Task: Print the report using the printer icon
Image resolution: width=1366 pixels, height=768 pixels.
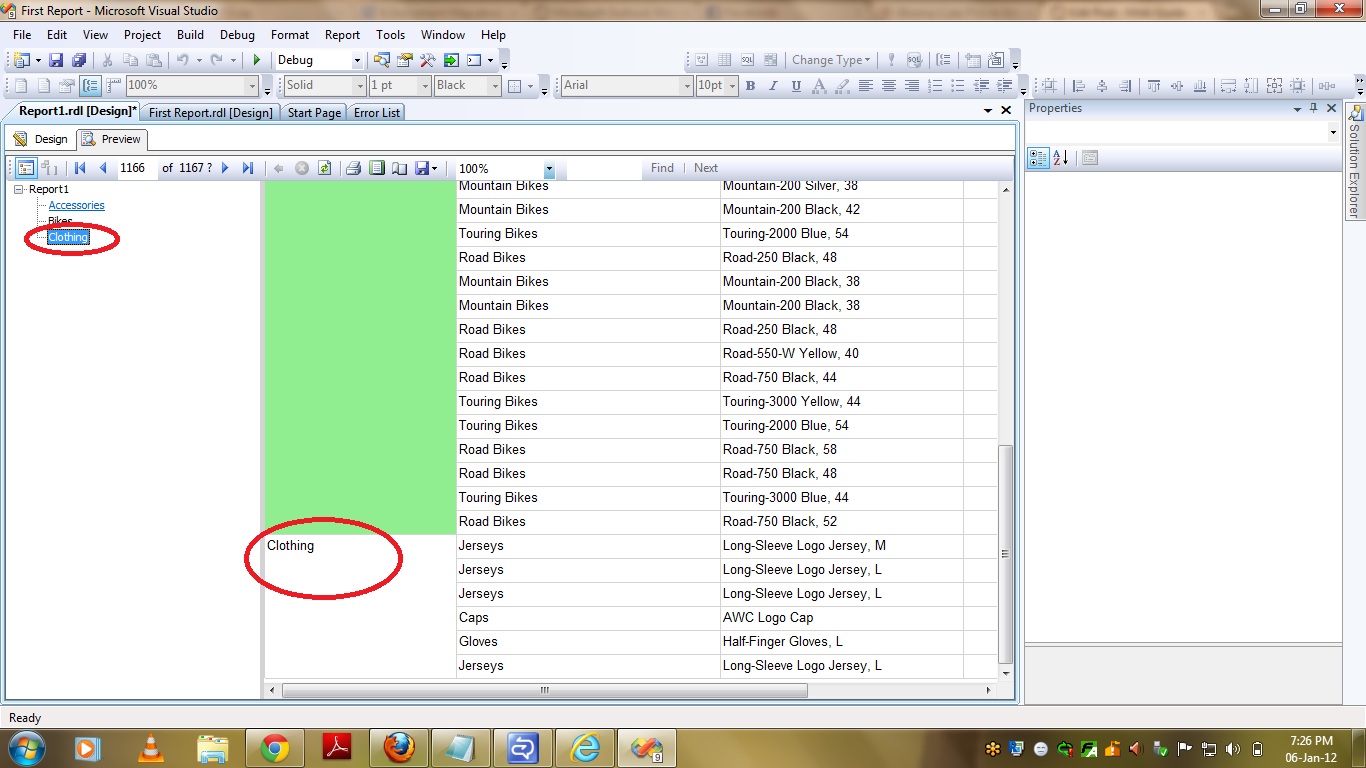Action: pos(353,168)
